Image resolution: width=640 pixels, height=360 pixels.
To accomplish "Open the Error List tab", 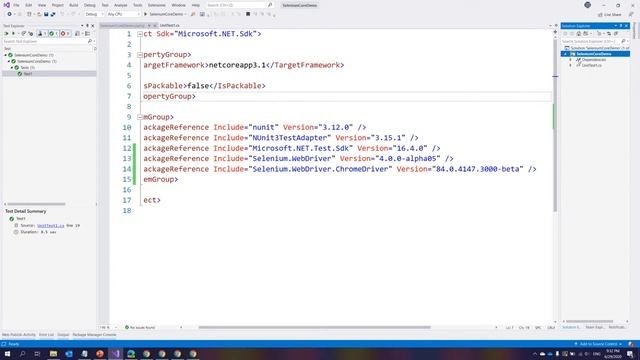I will click(x=46, y=335).
